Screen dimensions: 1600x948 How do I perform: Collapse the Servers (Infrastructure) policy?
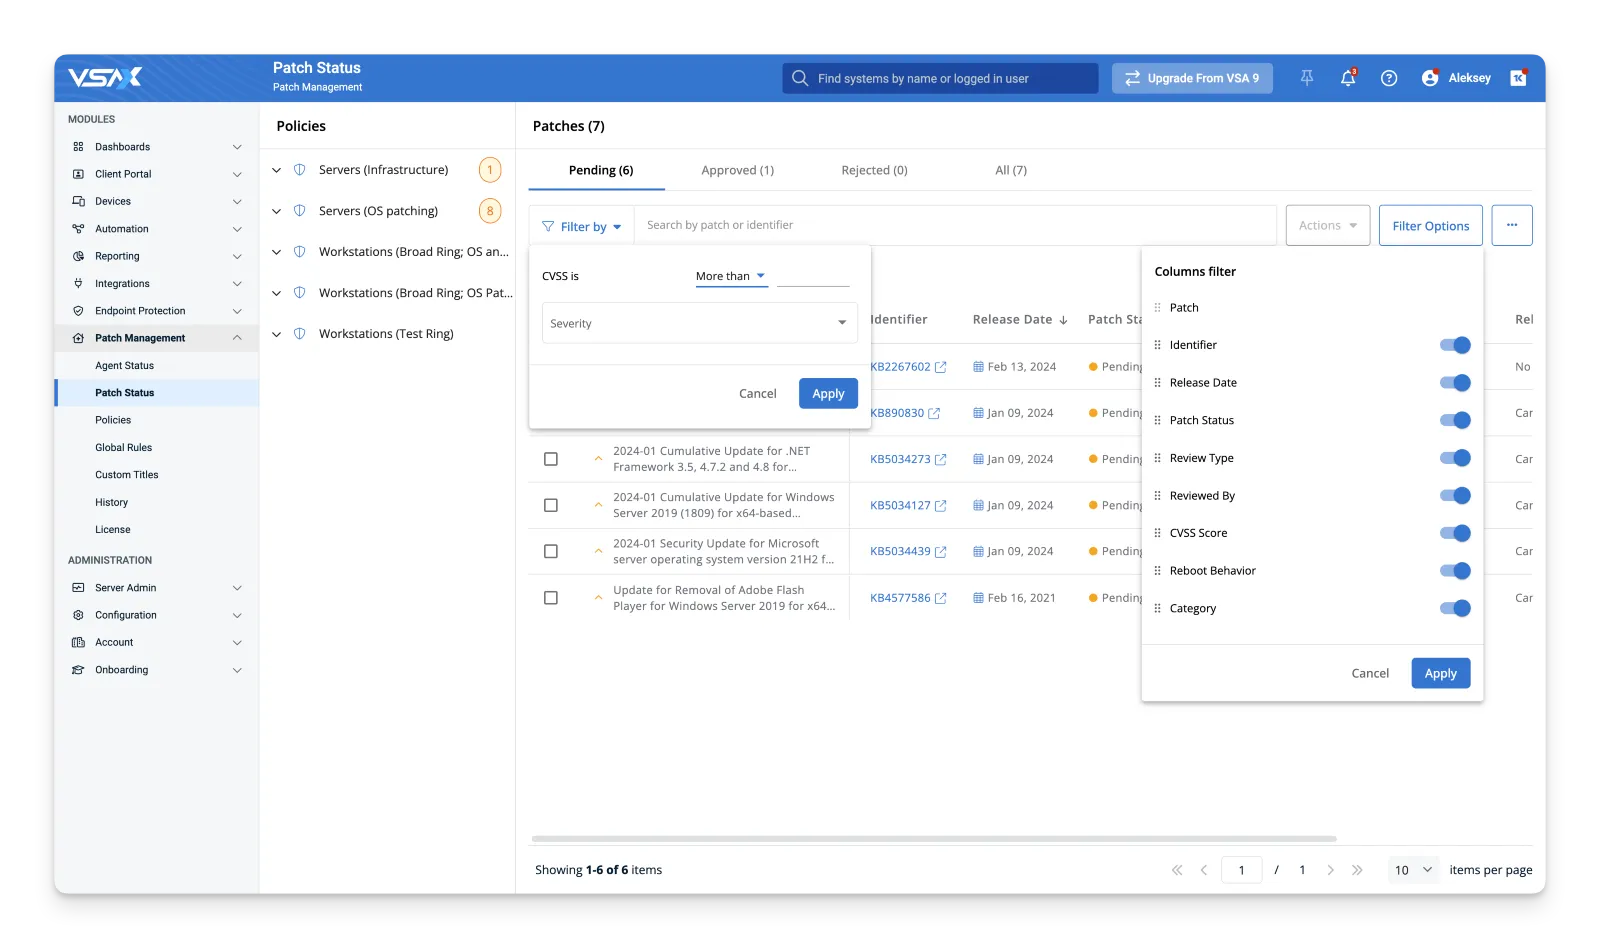tap(277, 170)
